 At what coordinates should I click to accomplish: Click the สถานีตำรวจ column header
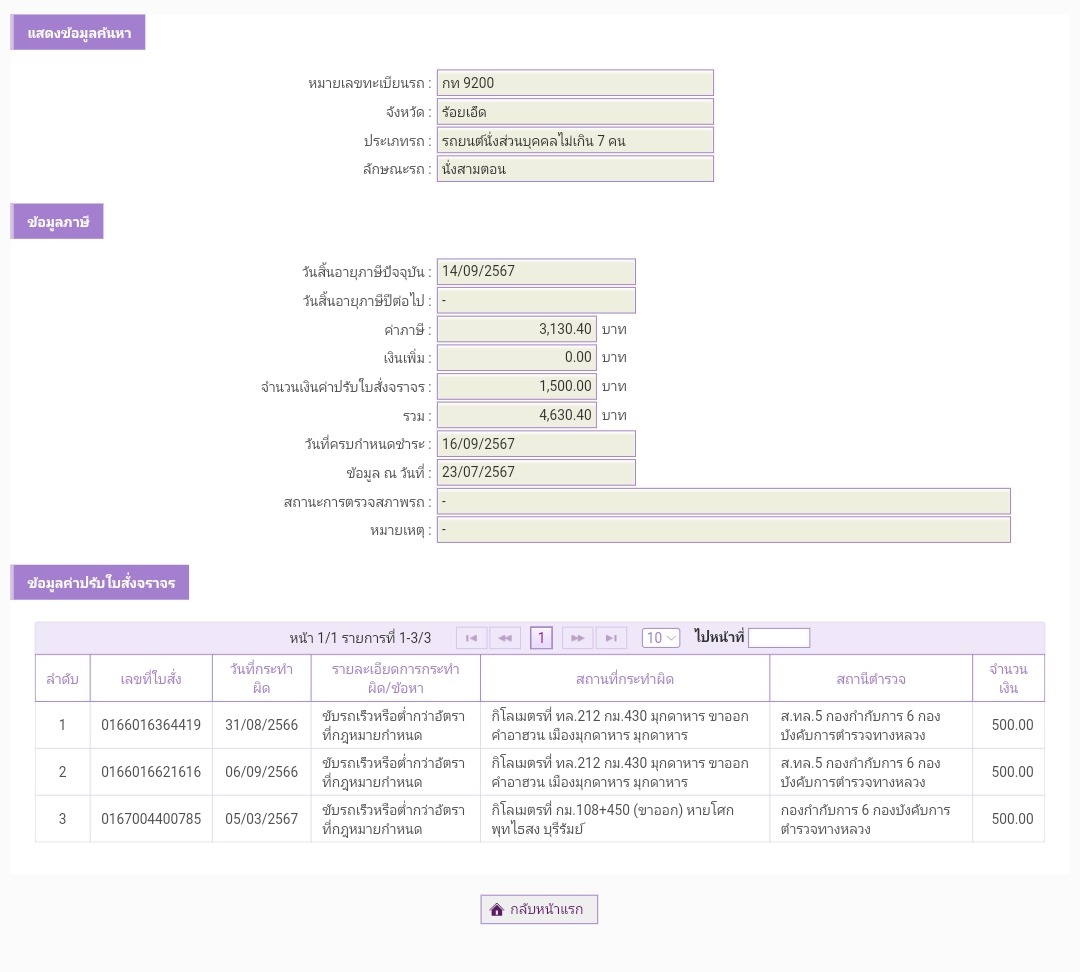tap(870, 679)
